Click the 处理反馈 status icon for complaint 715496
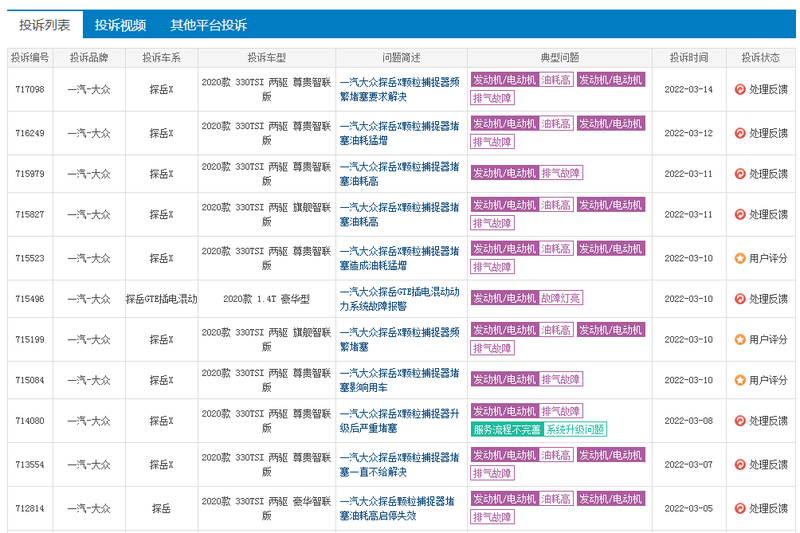This screenshot has width=800, height=533. pyautogui.click(x=740, y=299)
